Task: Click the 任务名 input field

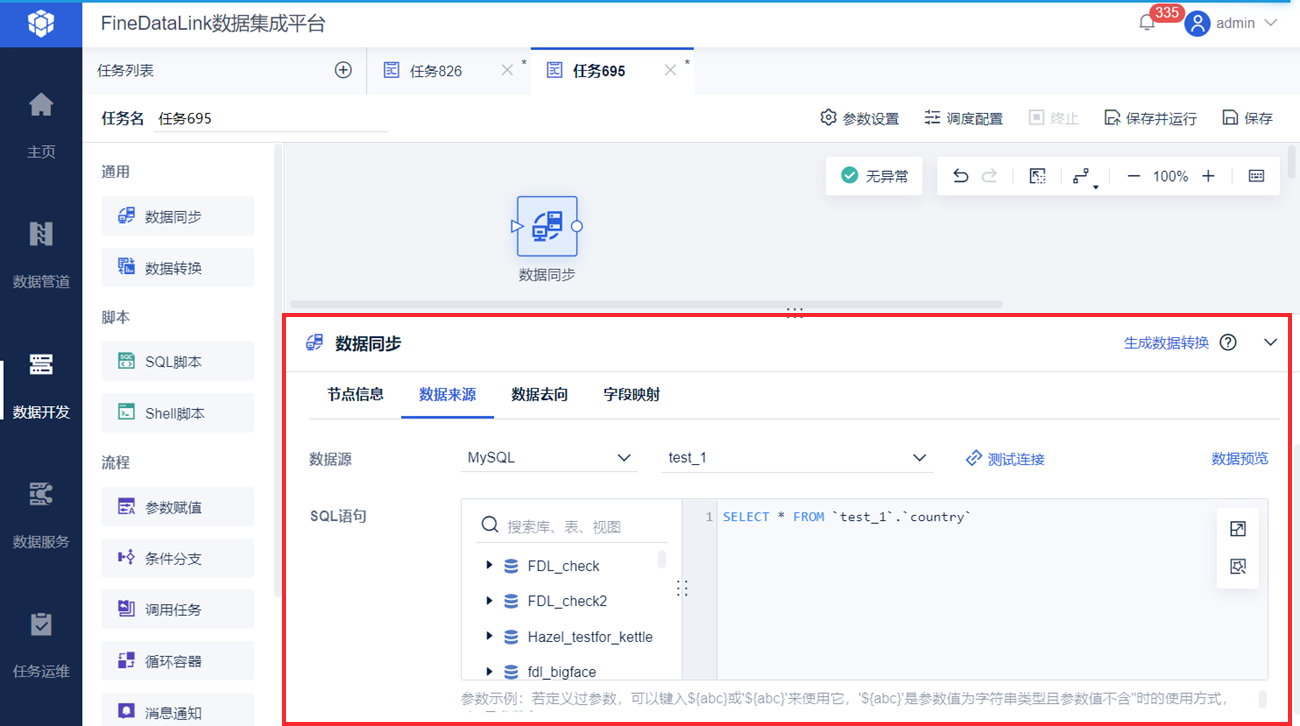Action: pyautogui.click(x=271, y=118)
